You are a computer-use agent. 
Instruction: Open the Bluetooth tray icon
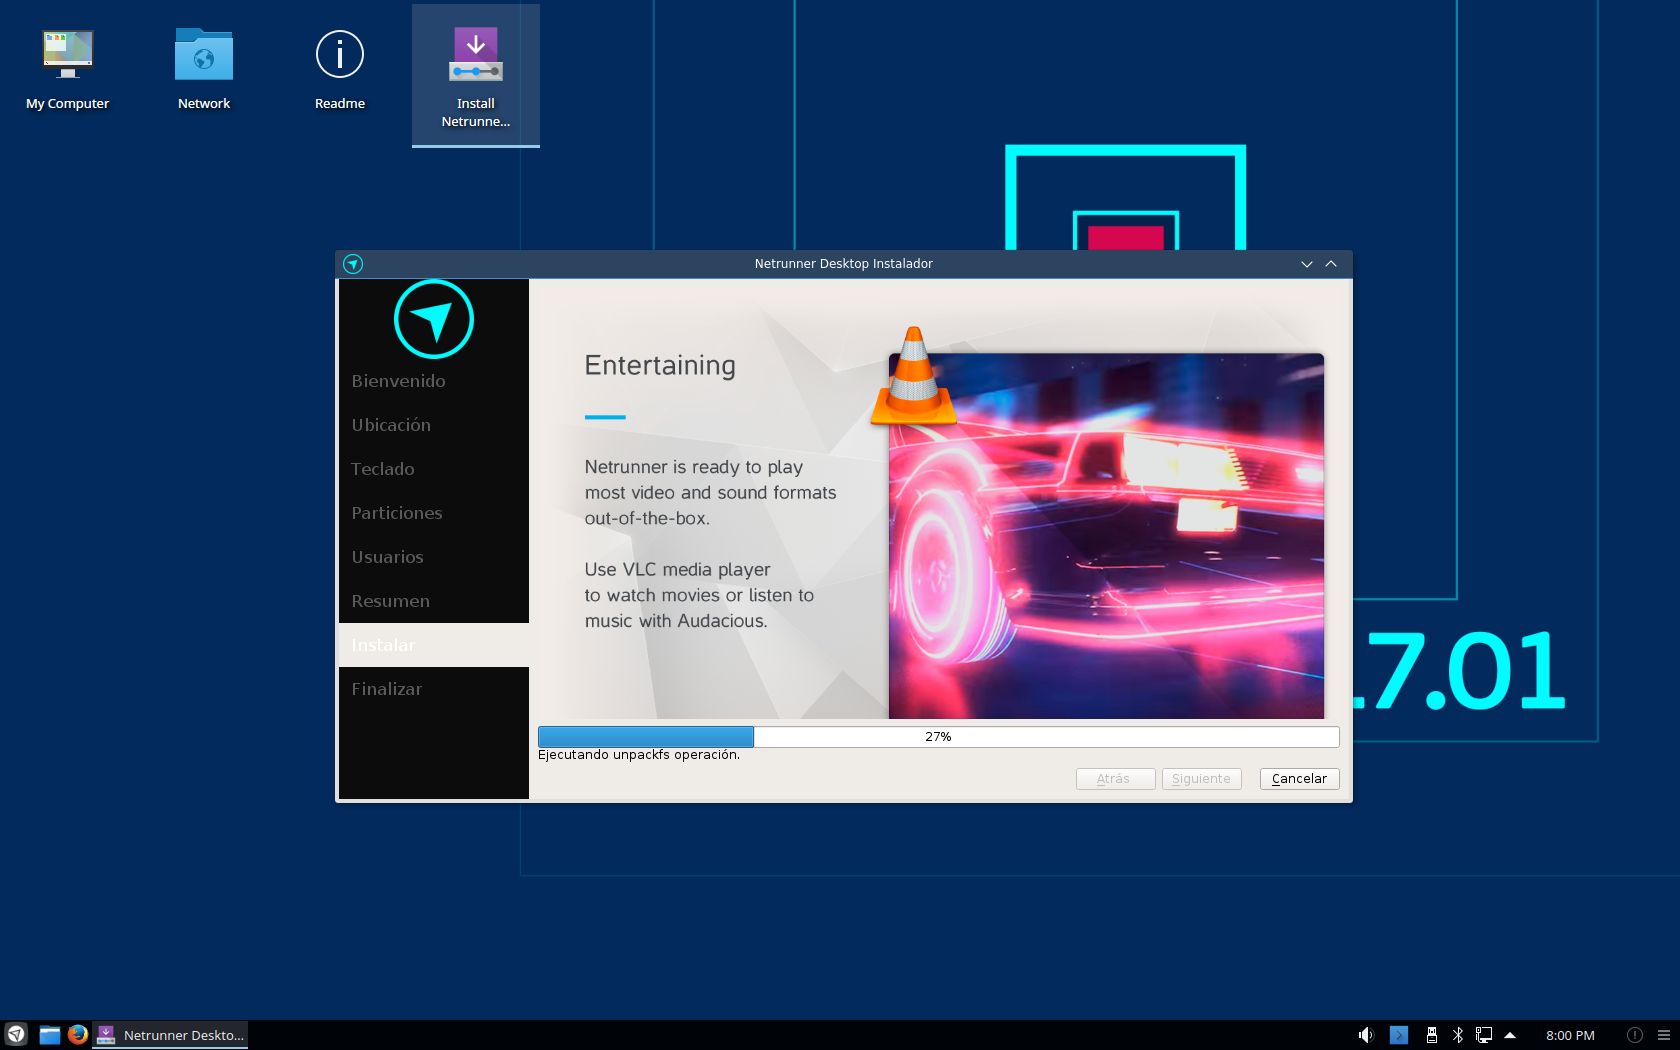(x=1457, y=1035)
